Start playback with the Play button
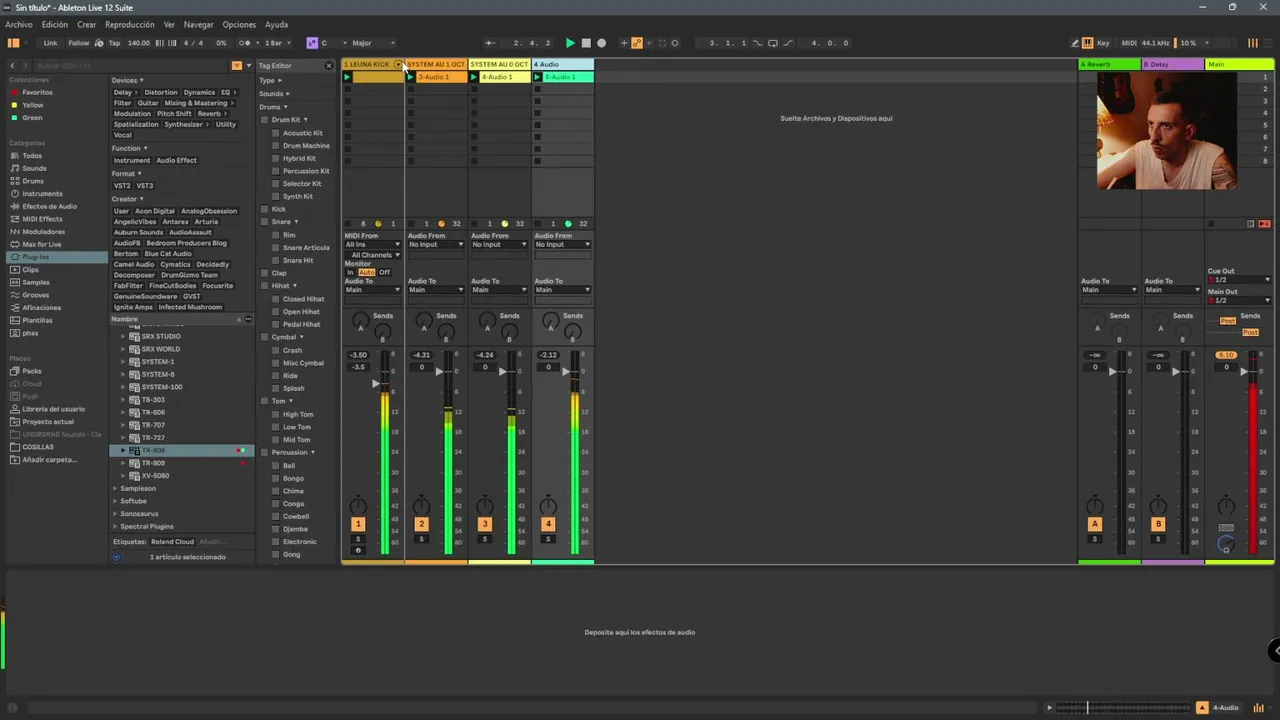 coord(570,43)
